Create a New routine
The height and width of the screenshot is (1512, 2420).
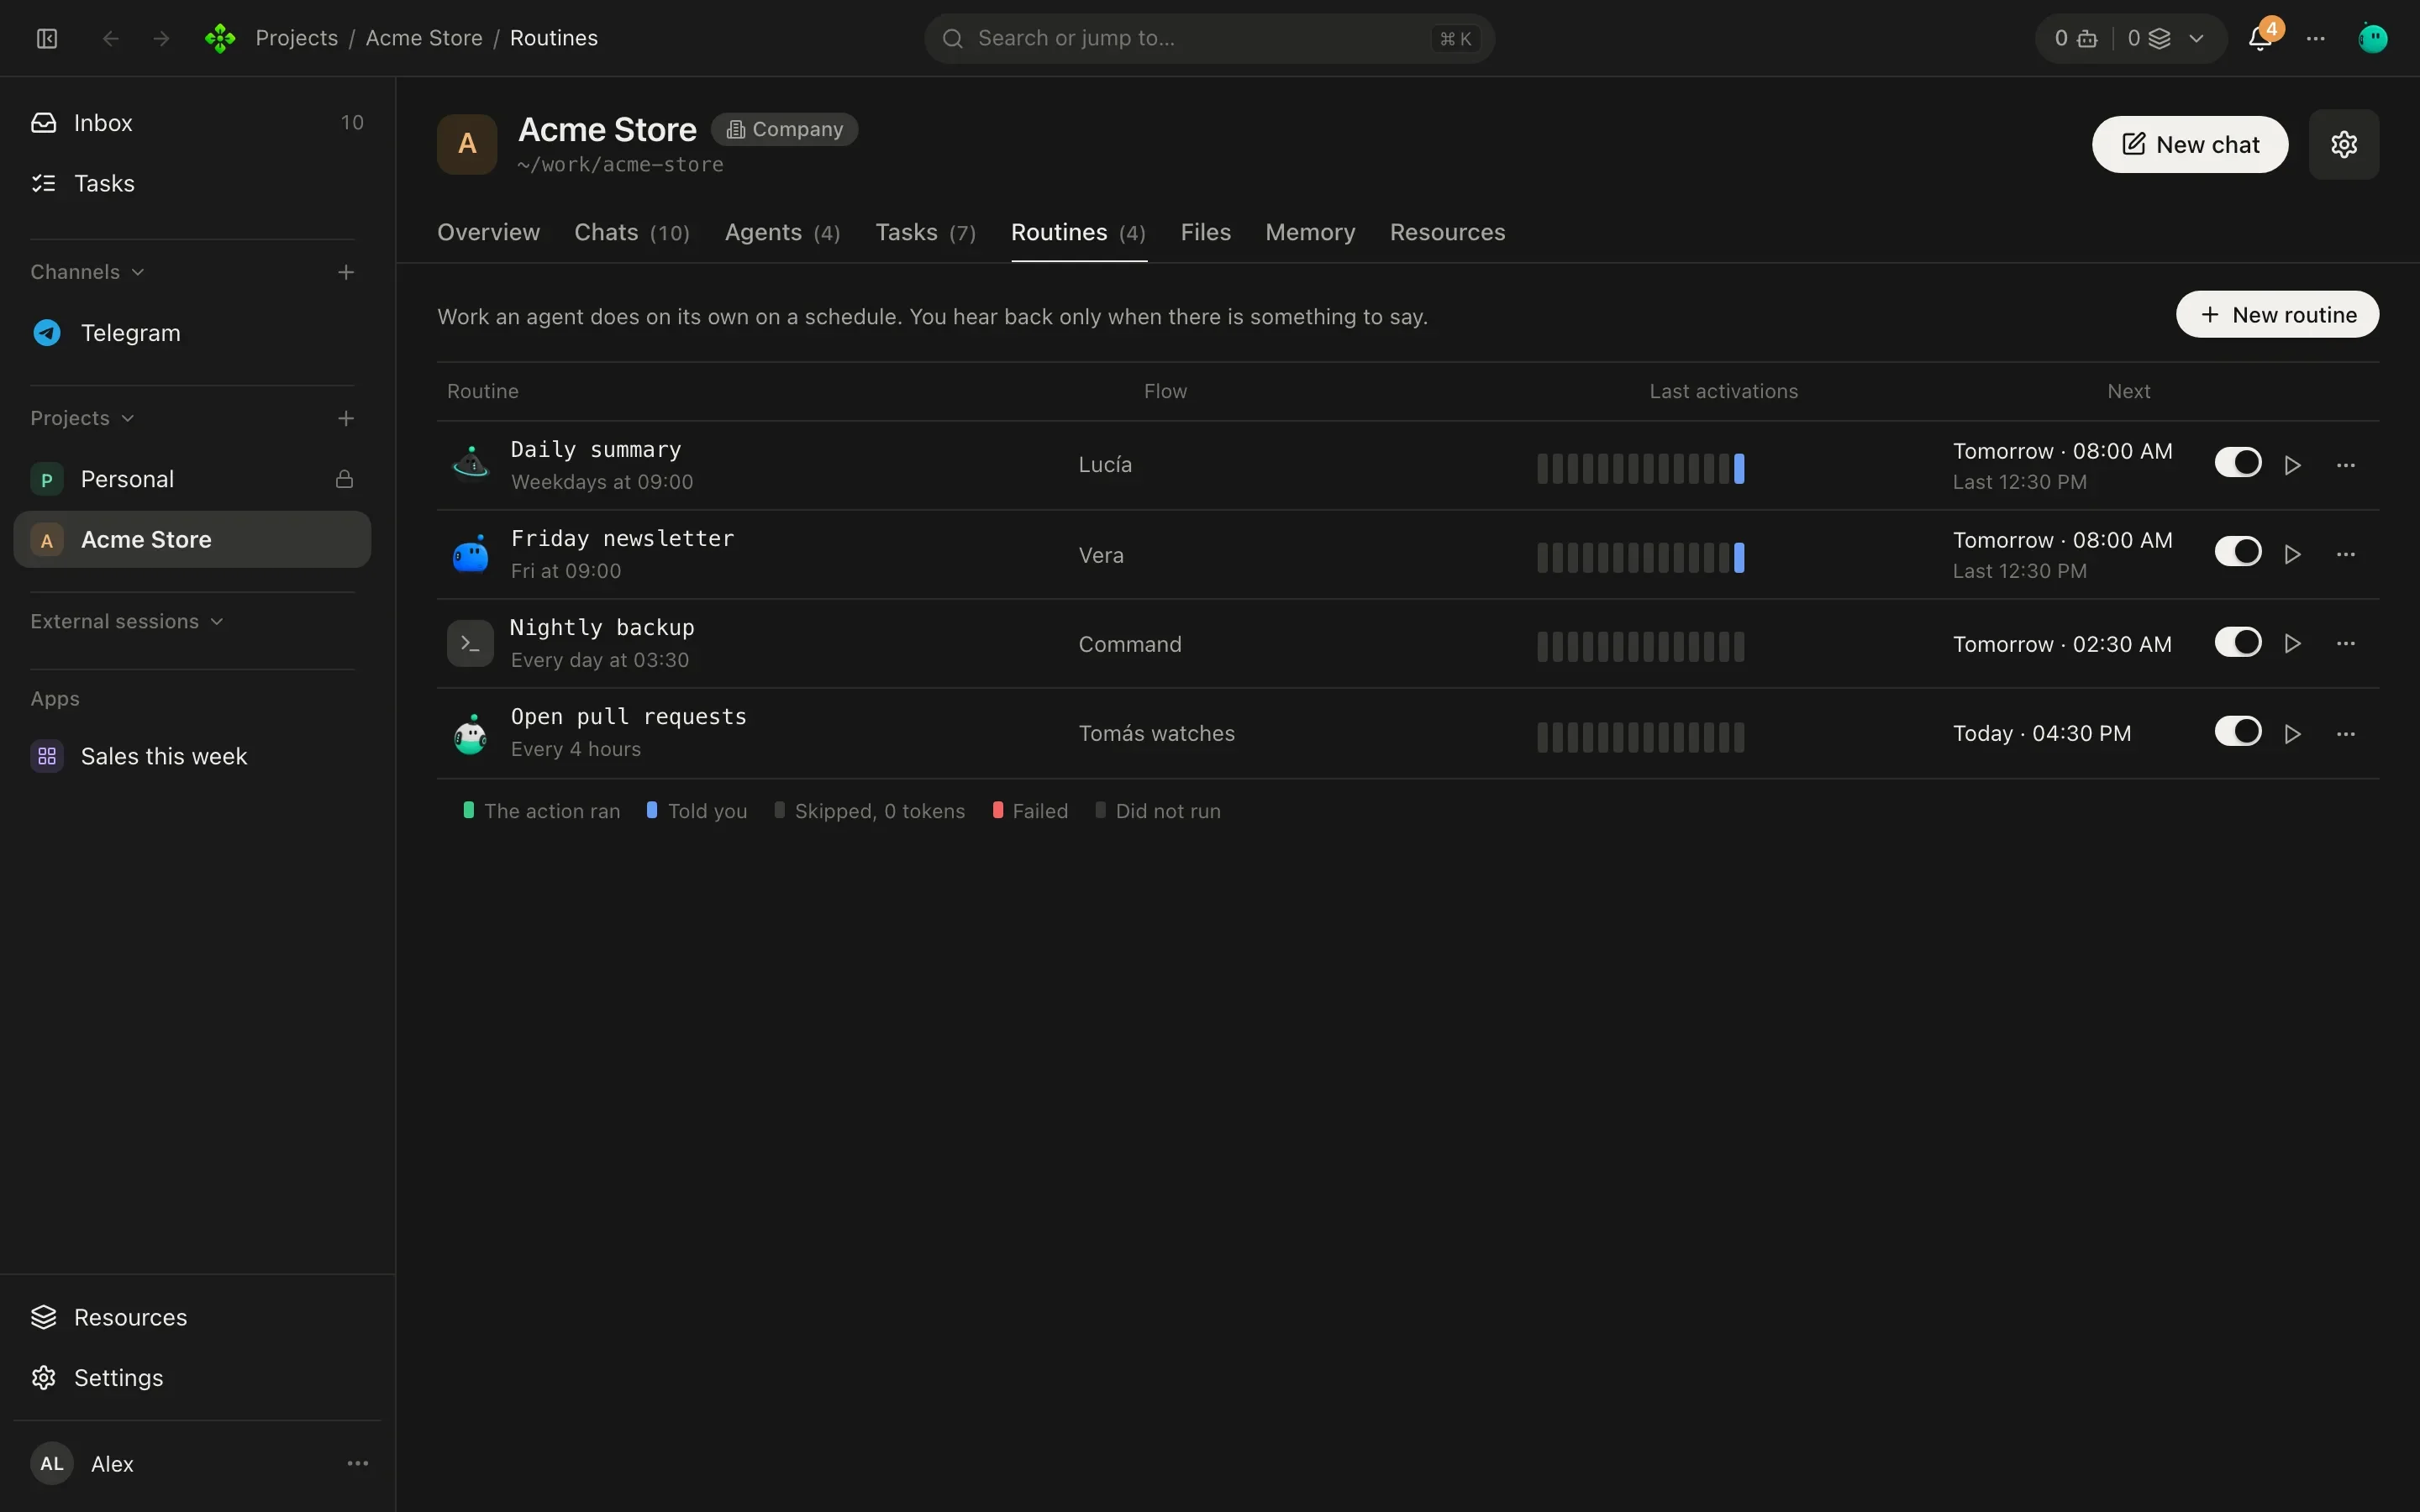pos(2277,314)
